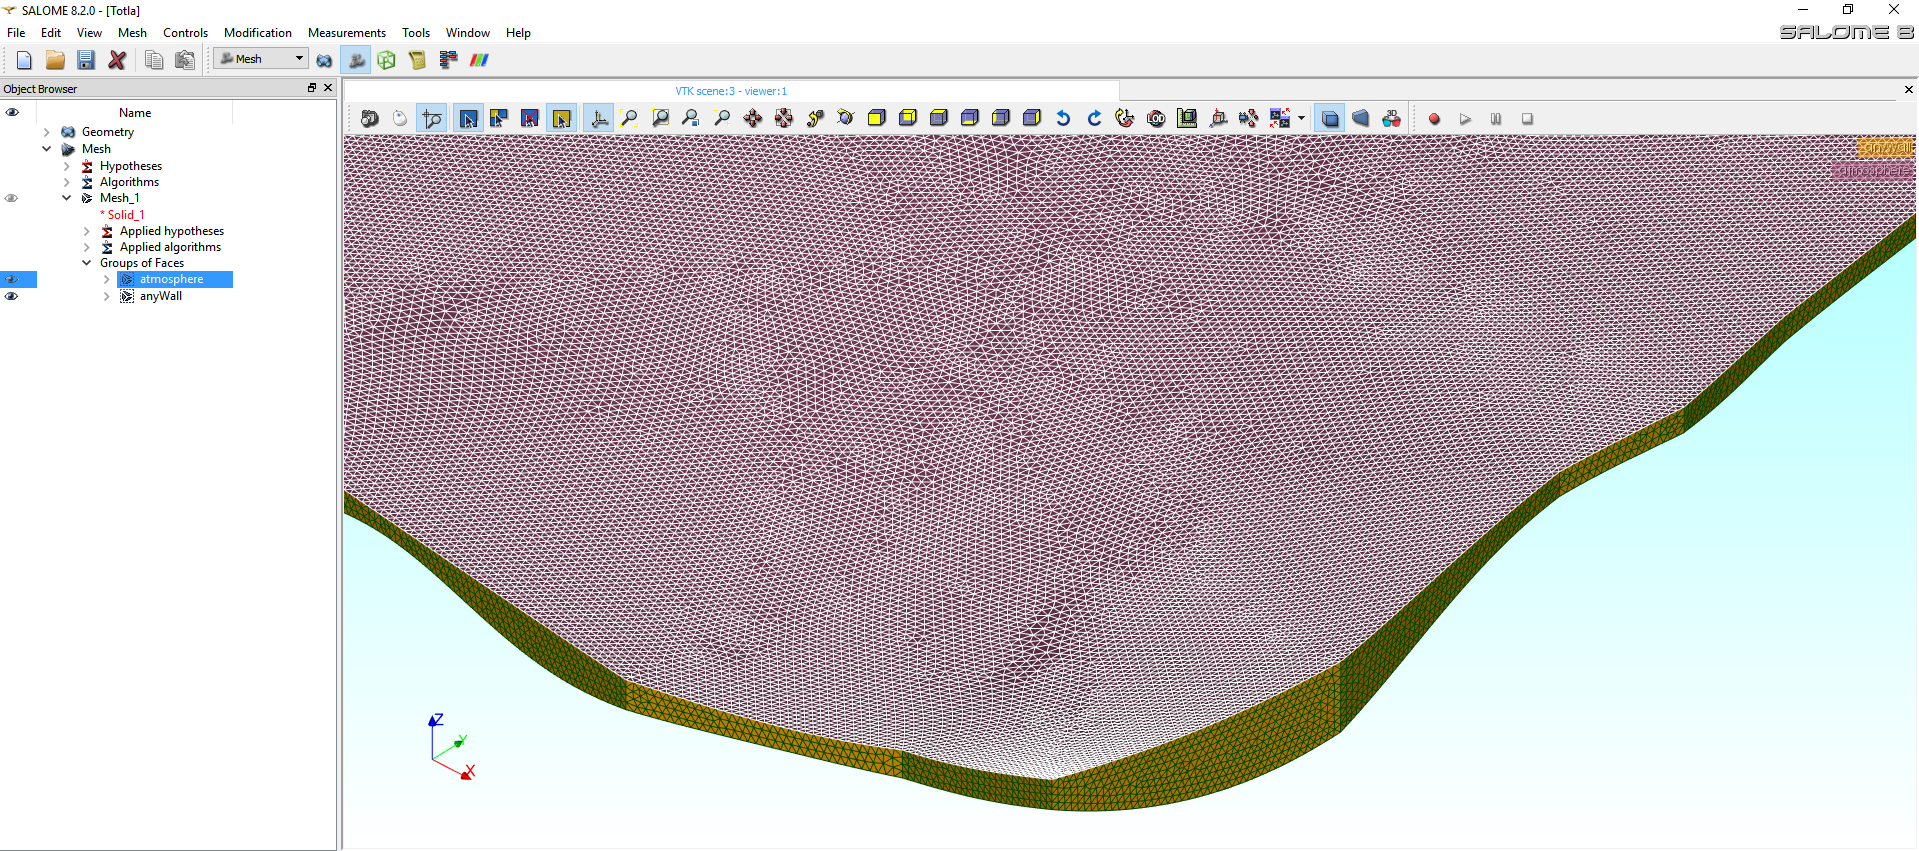Select the VTK scene:3 - viewer:1 tab
This screenshot has width=1919, height=851.
coord(731,91)
